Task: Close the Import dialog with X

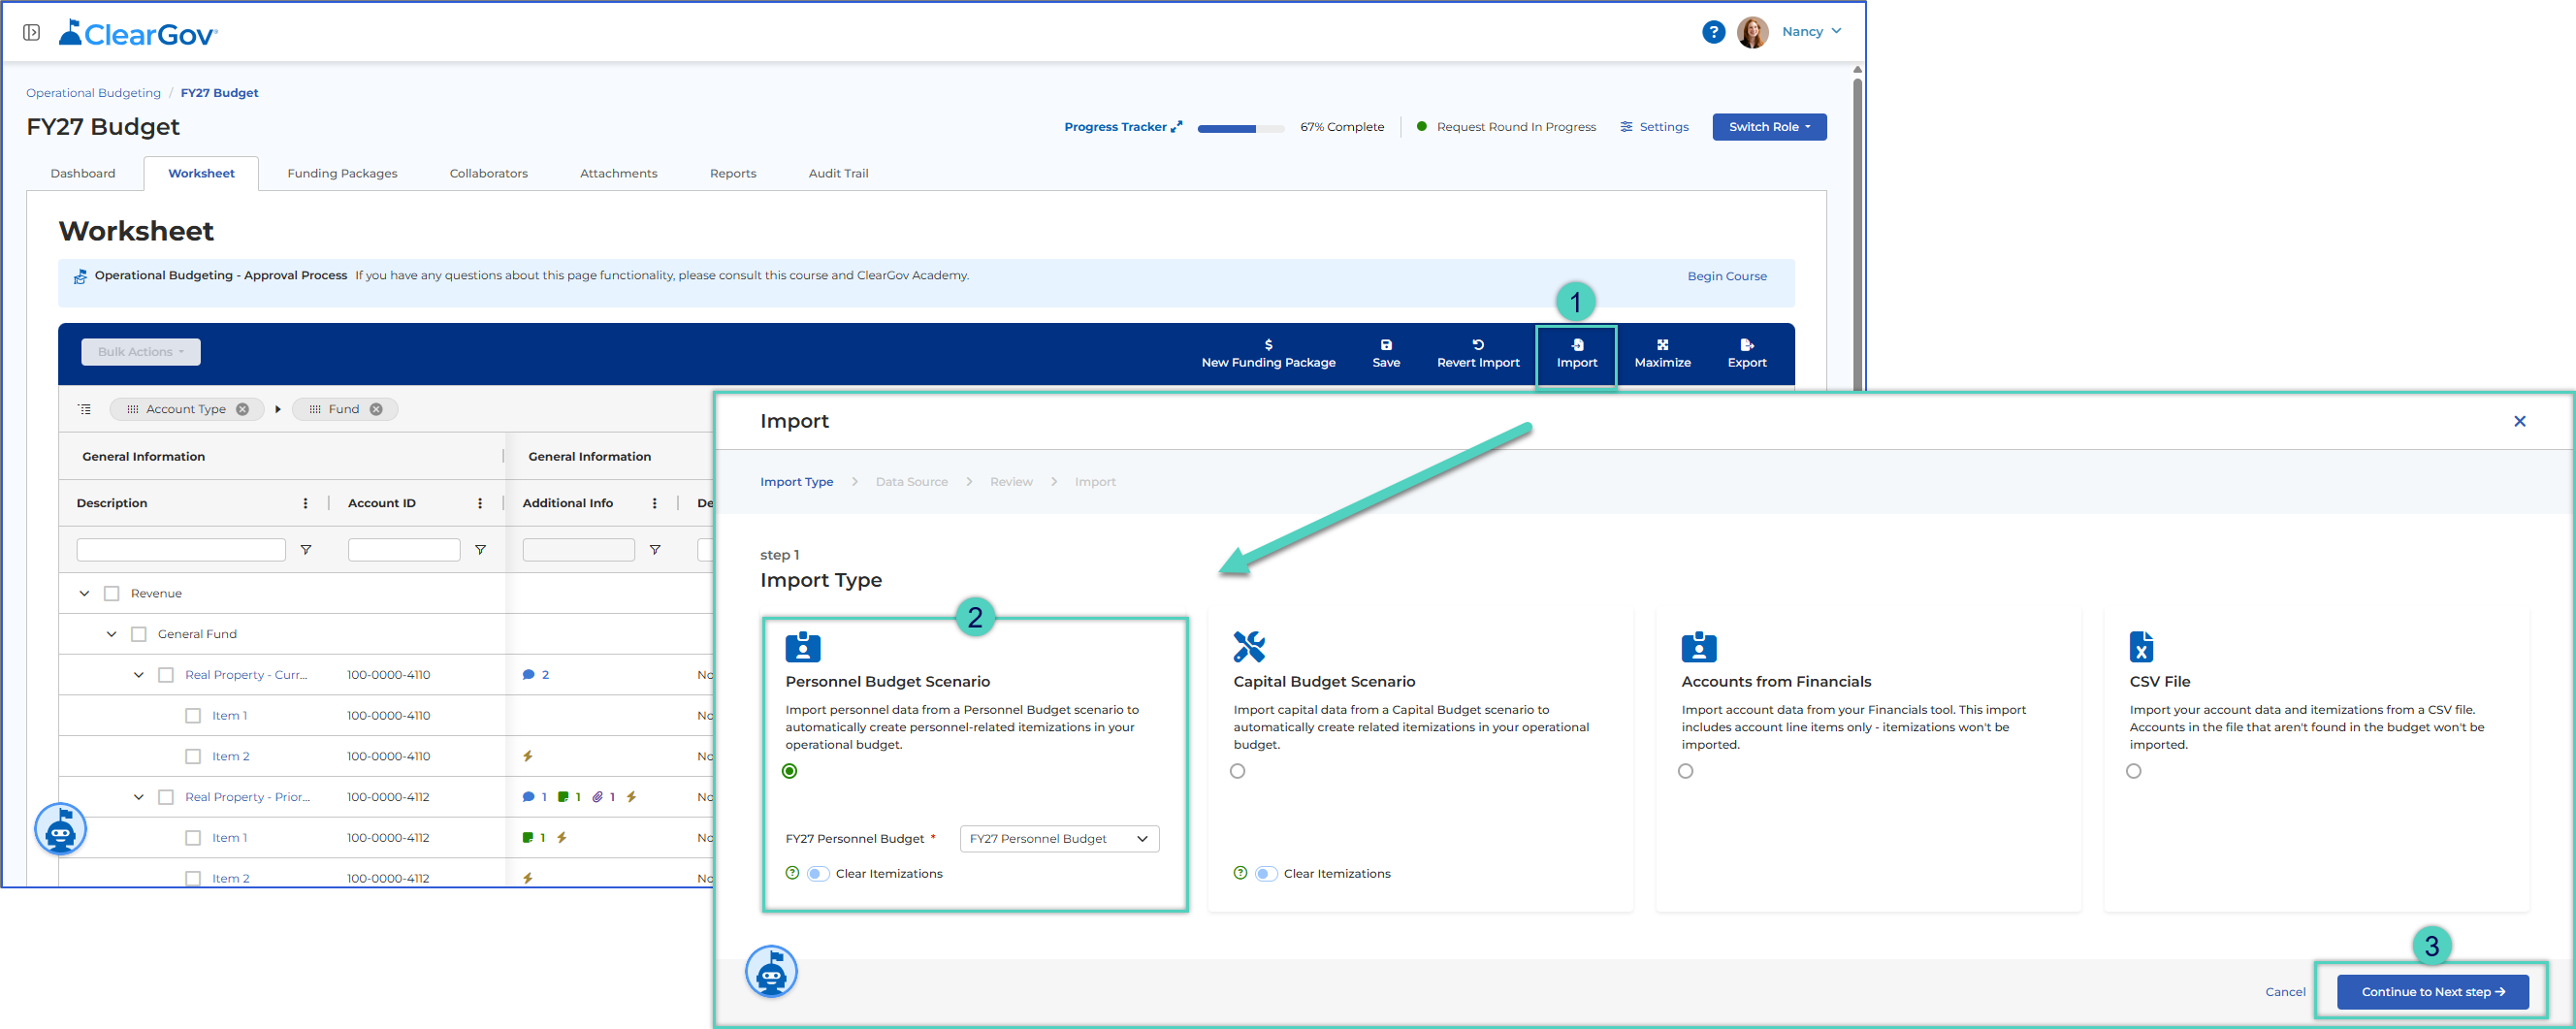Action: 2519,421
